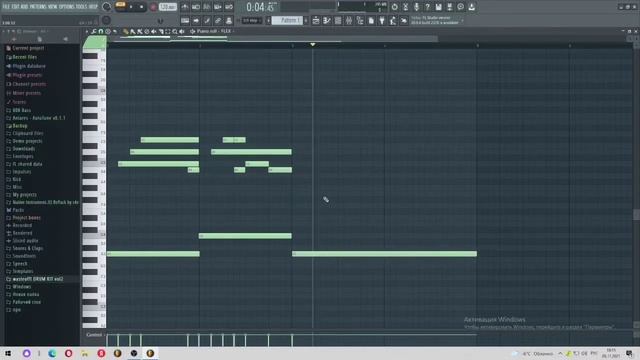This screenshot has height=360, width=640.
Task: Toggle countdown before recording
Action: [x=207, y=7]
